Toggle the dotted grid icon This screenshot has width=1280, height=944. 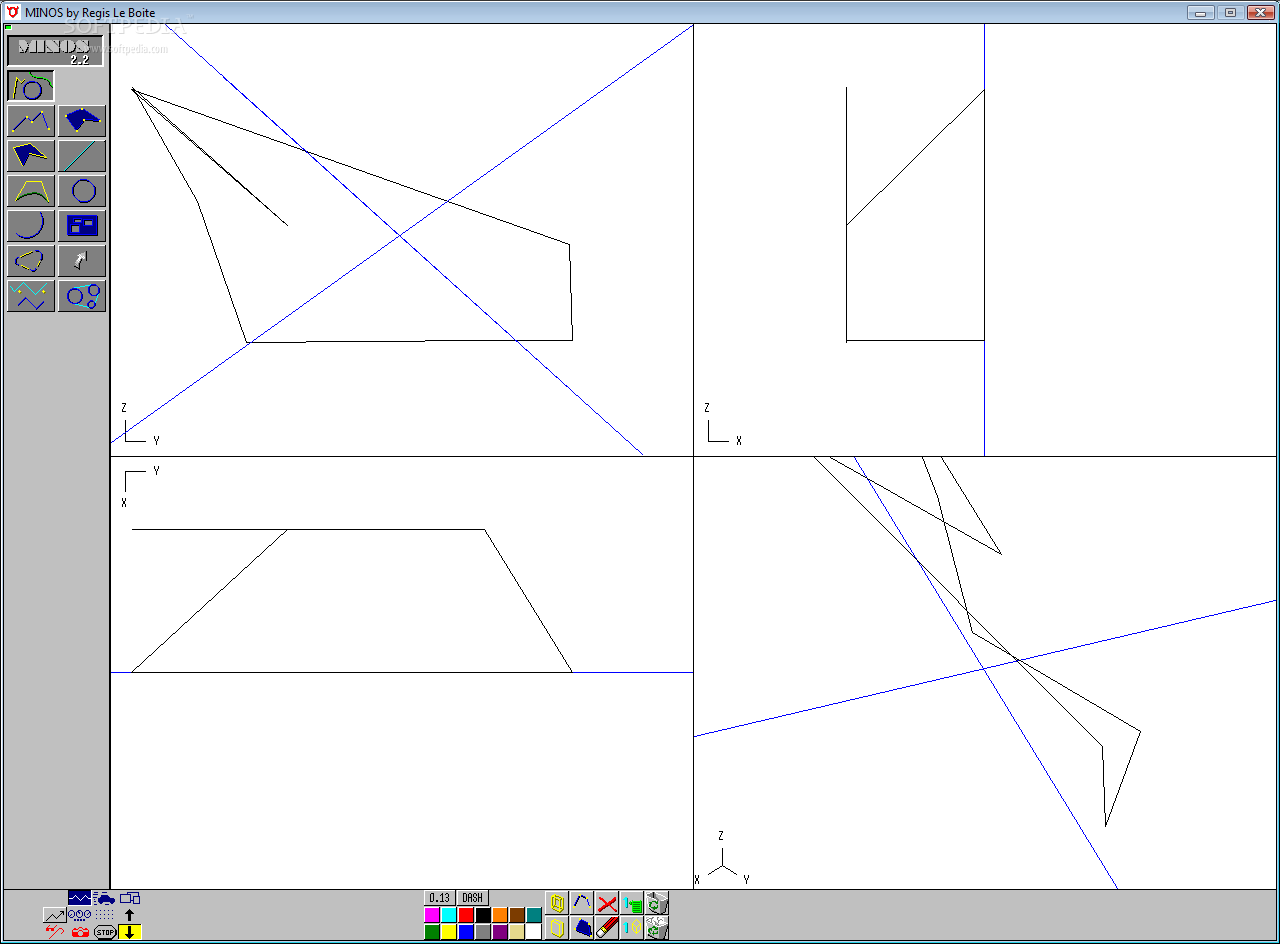pos(105,915)
